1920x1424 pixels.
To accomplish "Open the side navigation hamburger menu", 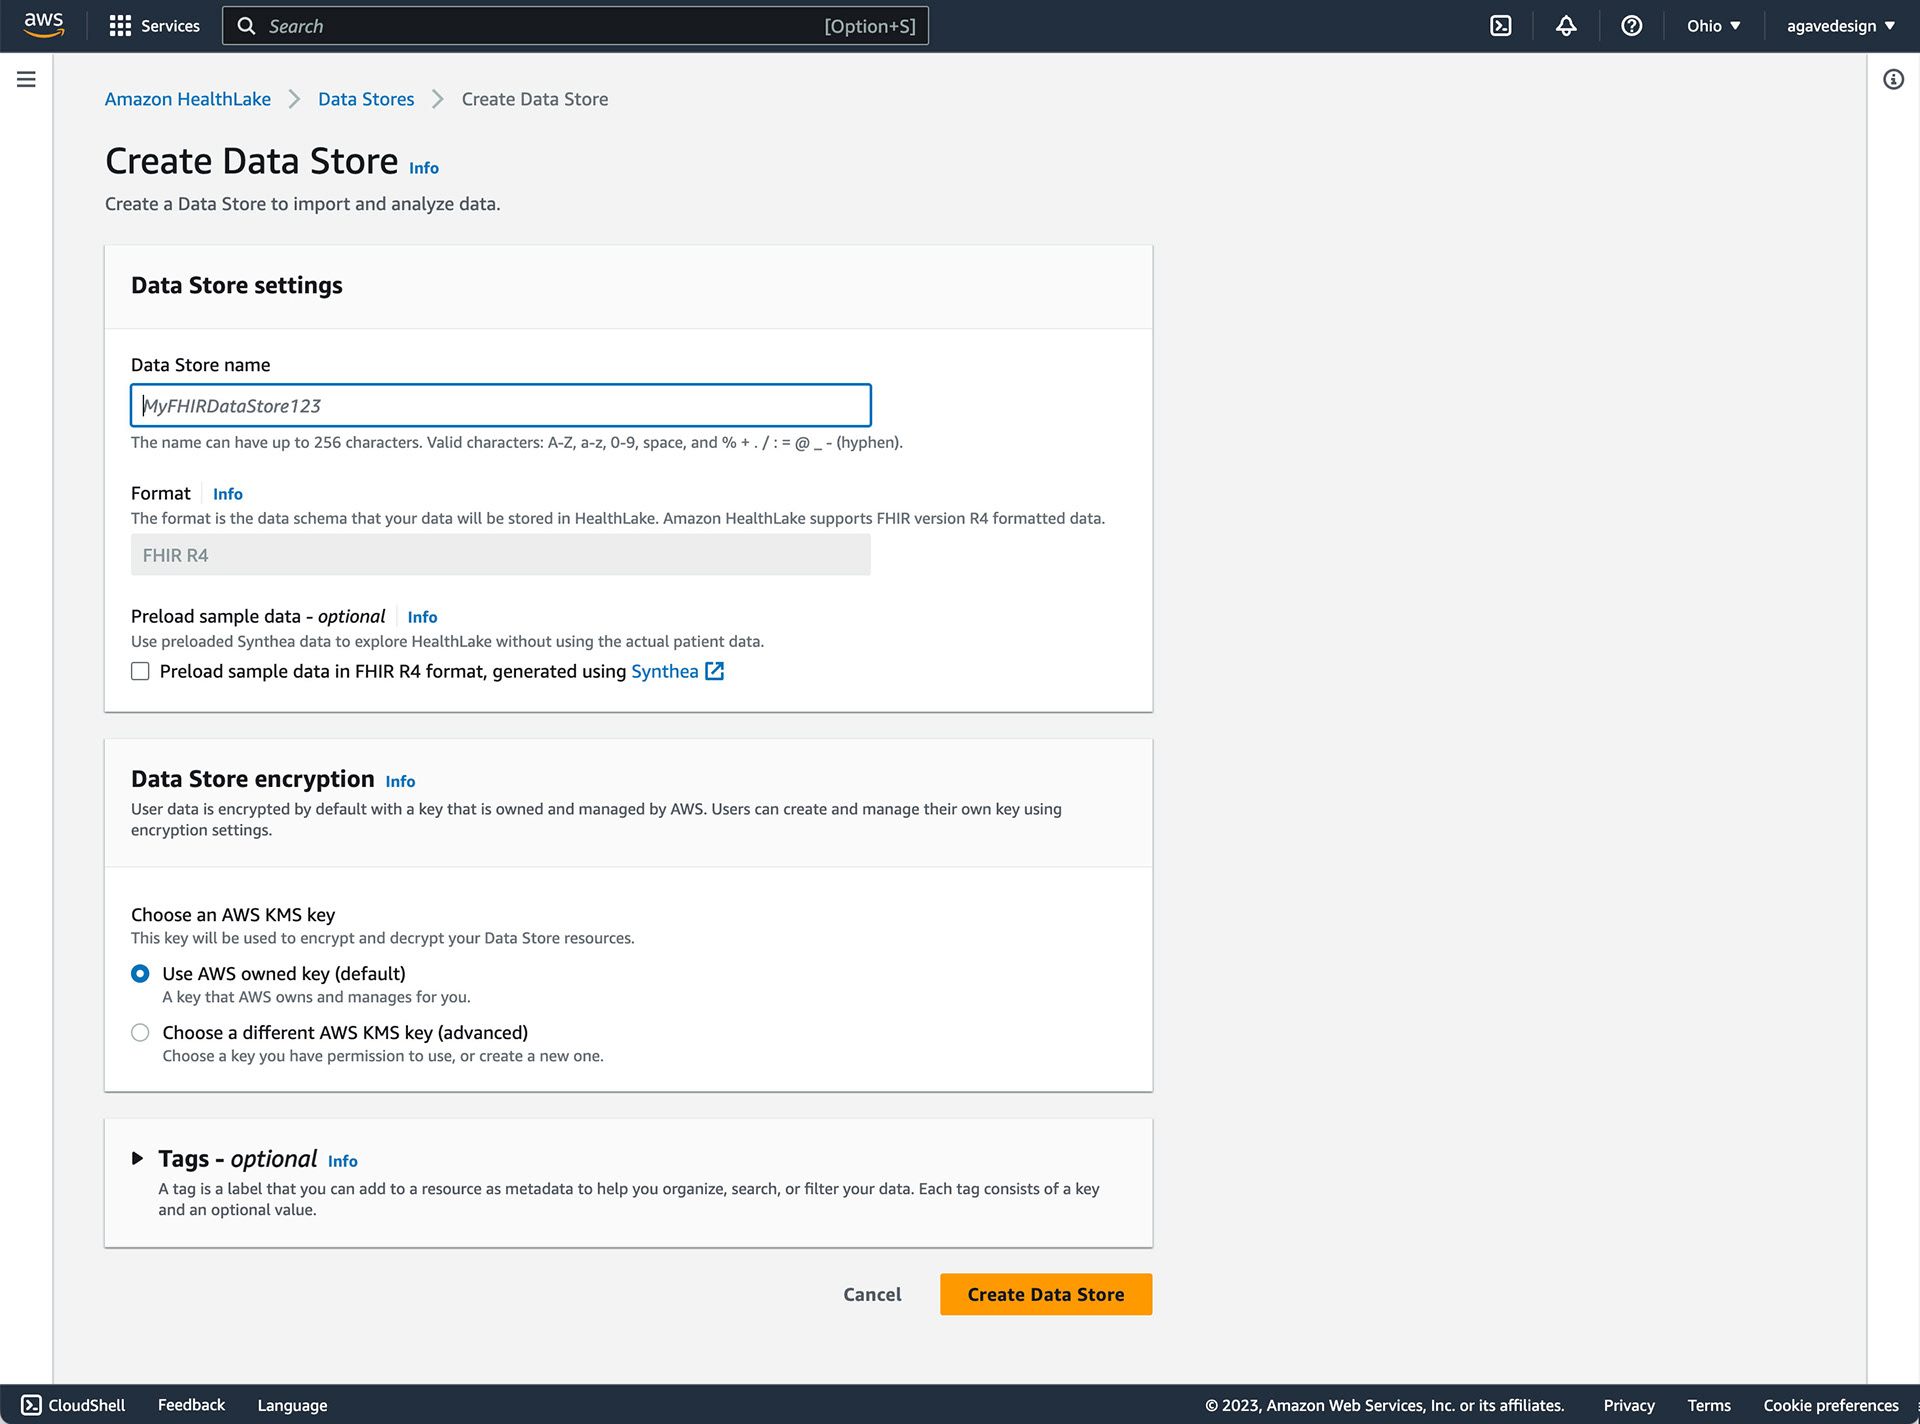I will [x=26, y=79].
